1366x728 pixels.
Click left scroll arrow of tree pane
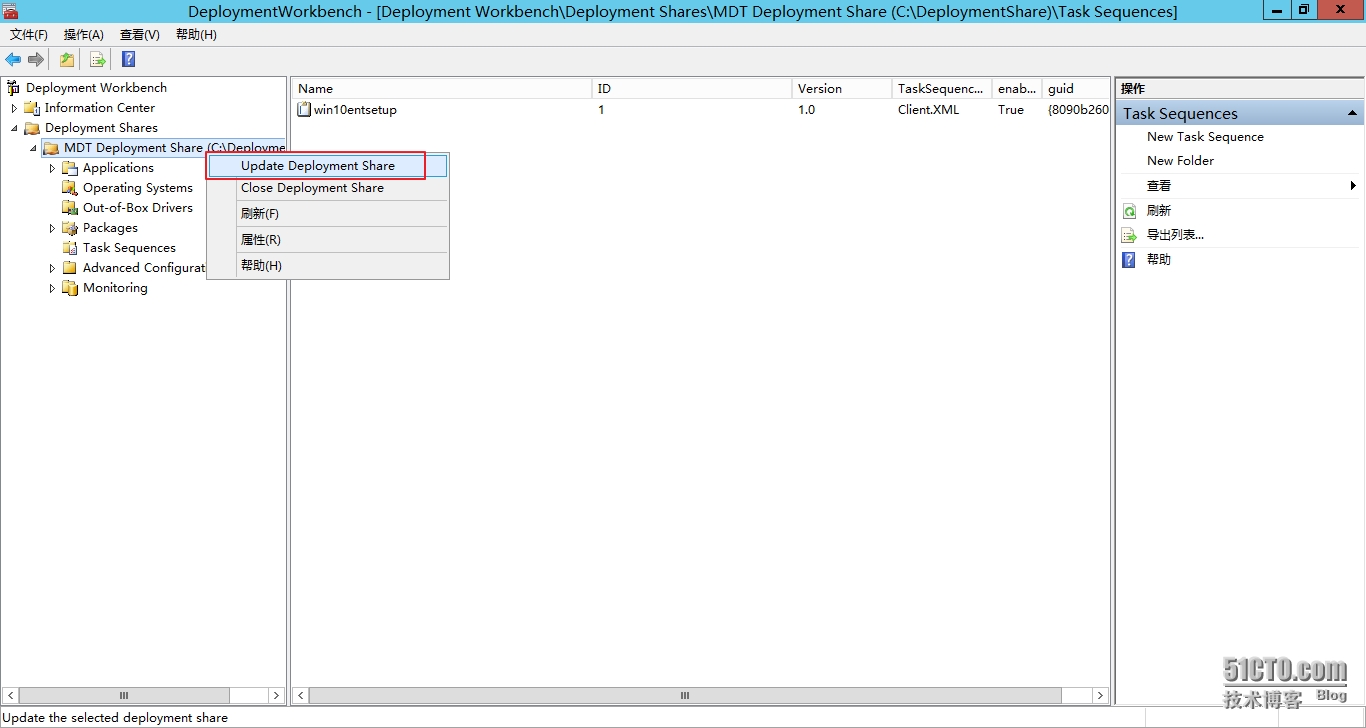coord(11,696)
